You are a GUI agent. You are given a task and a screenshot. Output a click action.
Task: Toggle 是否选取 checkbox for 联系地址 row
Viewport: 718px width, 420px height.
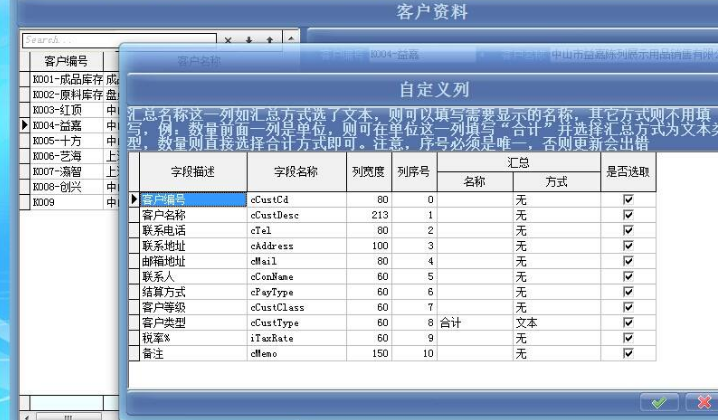point(628,245)
